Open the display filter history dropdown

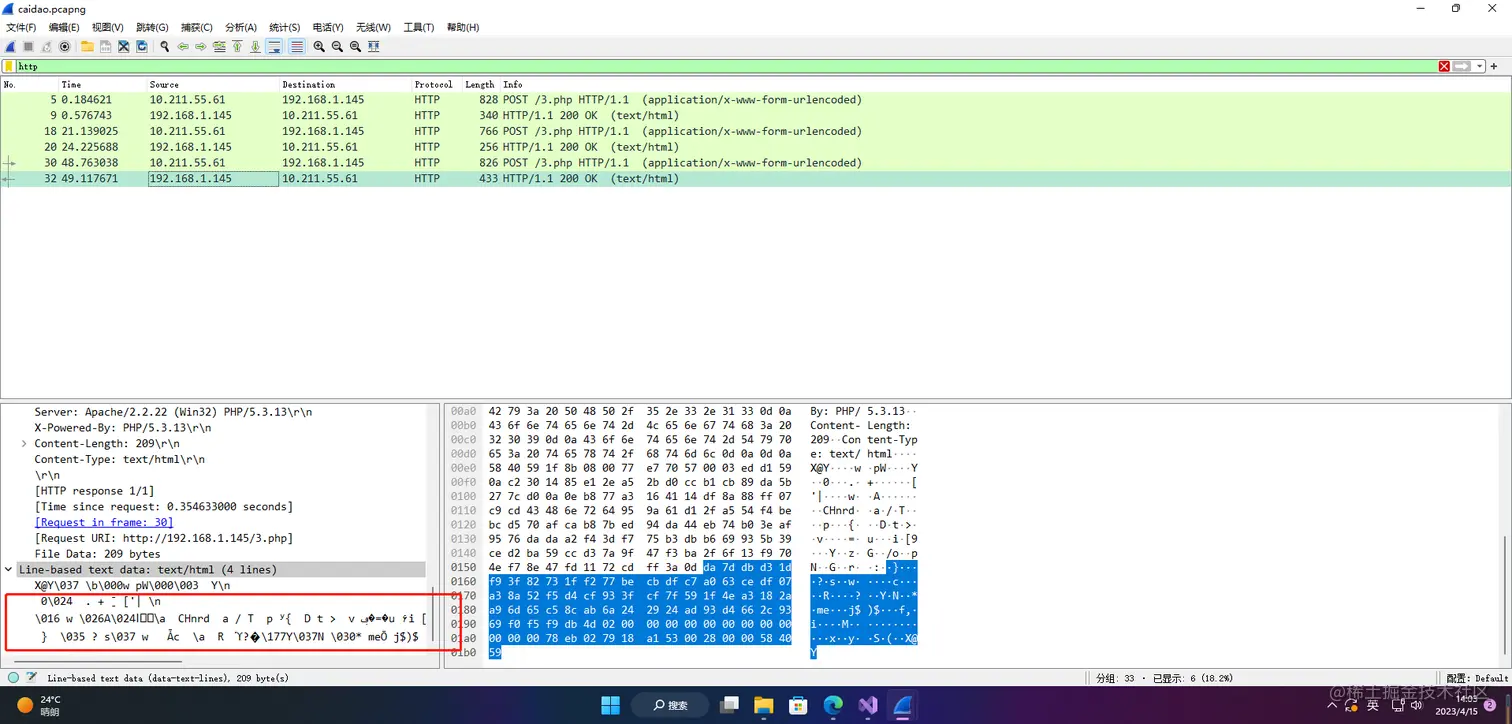click(x=1479, y=66)
